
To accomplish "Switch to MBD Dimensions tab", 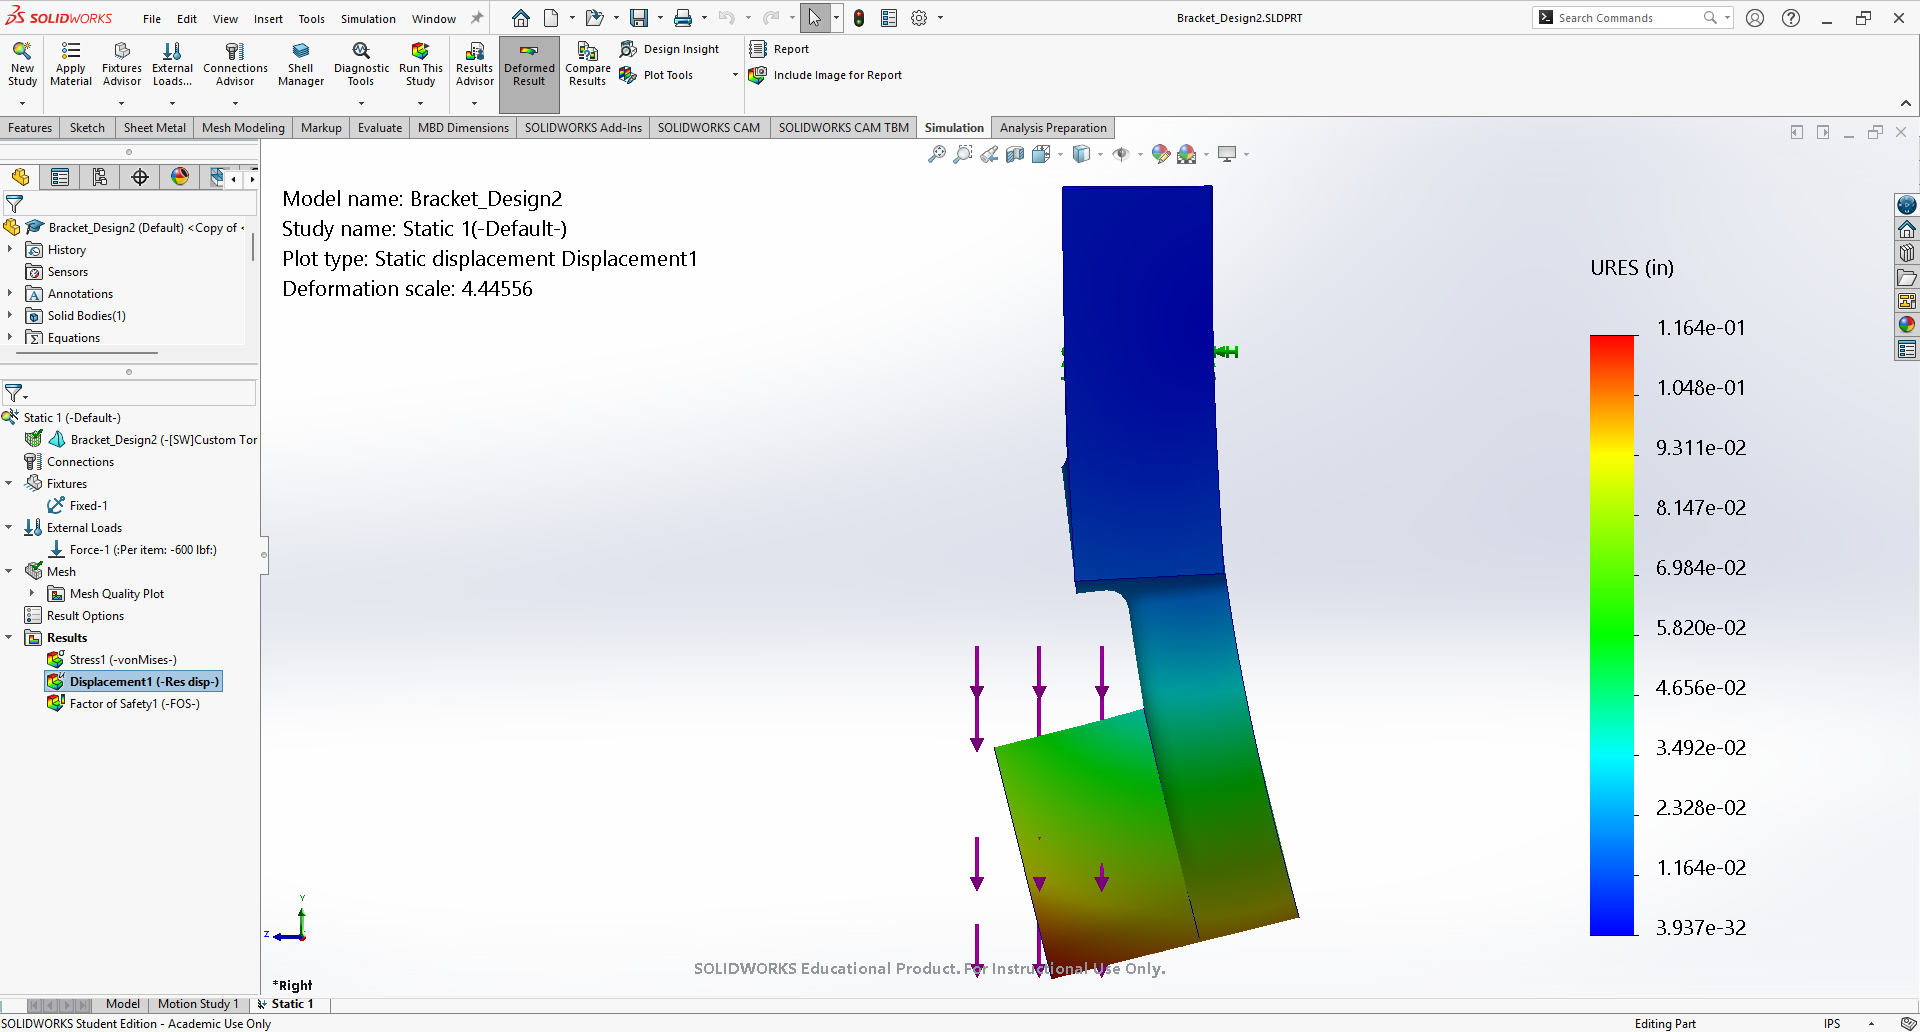I will tap(463, 128).
